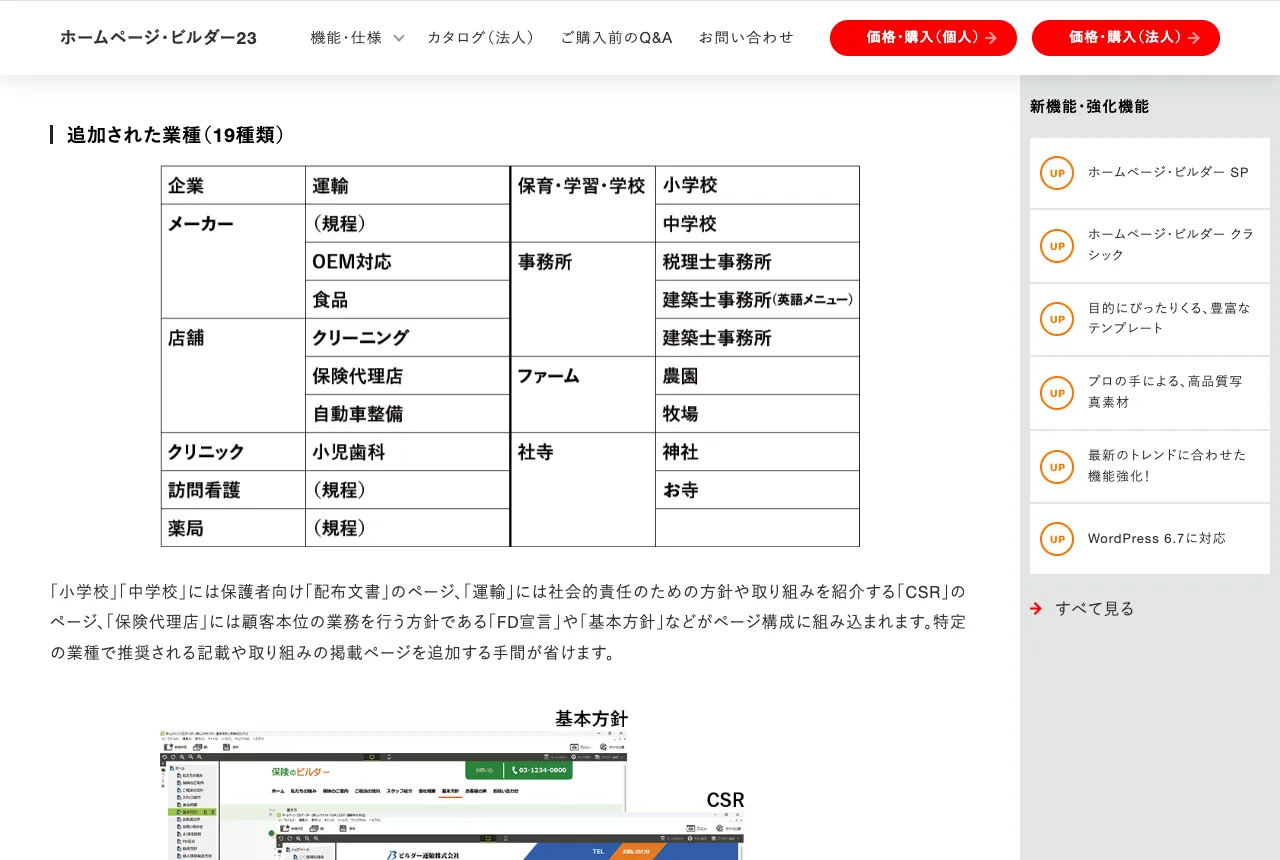Click the UP icon beside 高品質写真素材

pos(1056,393)
